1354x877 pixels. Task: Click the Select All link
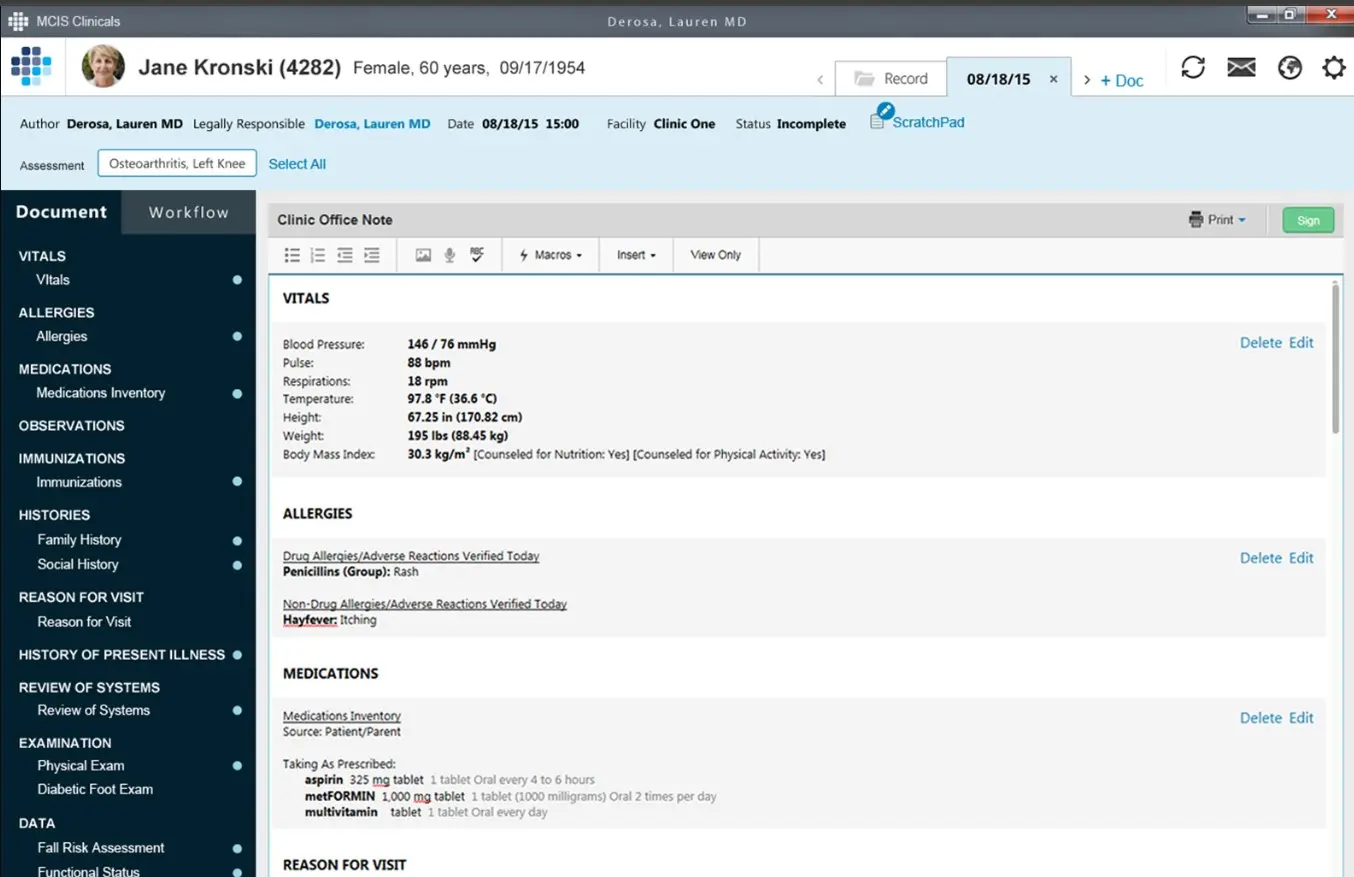click(x=297, y=163)
